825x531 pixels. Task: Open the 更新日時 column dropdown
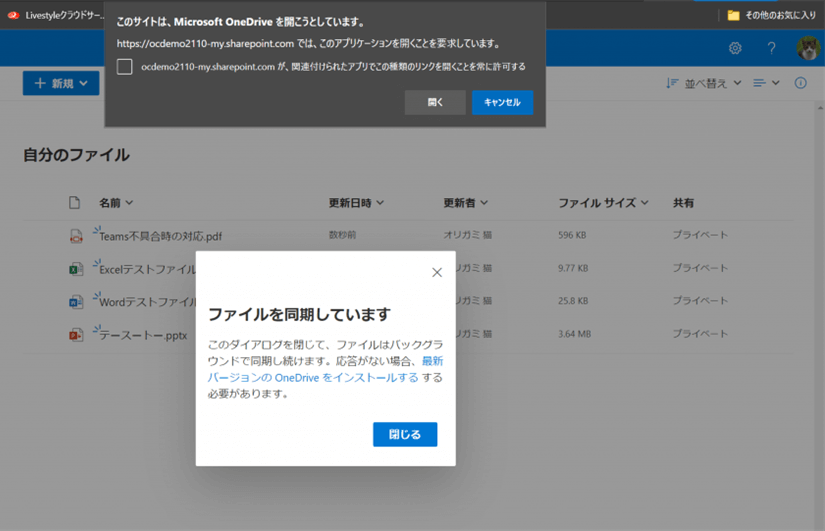point(356,203)
